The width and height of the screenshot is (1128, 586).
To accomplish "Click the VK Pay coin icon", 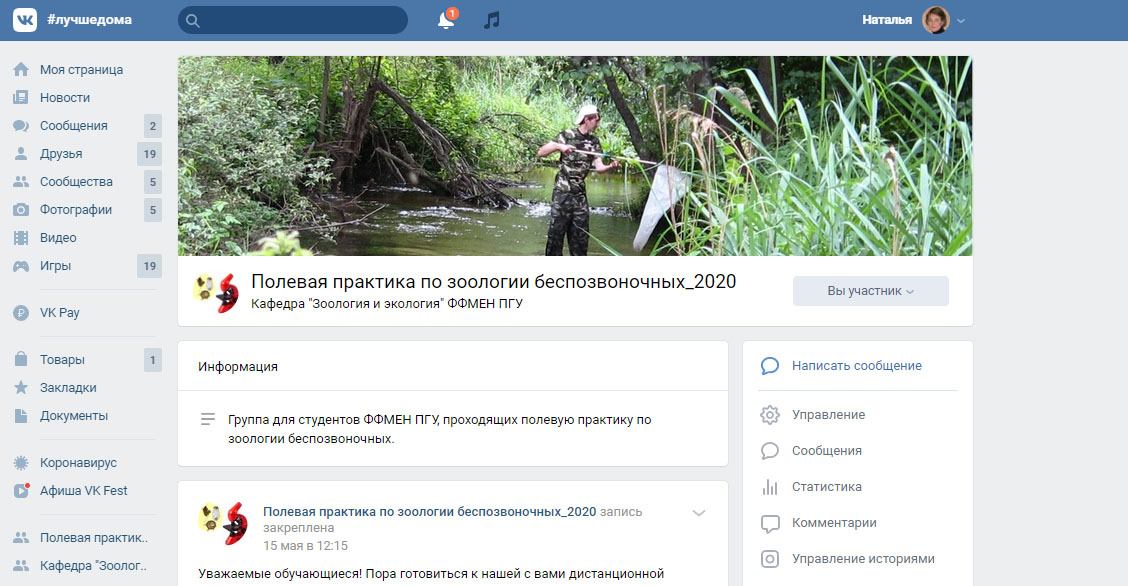I will tap(21, 313).
